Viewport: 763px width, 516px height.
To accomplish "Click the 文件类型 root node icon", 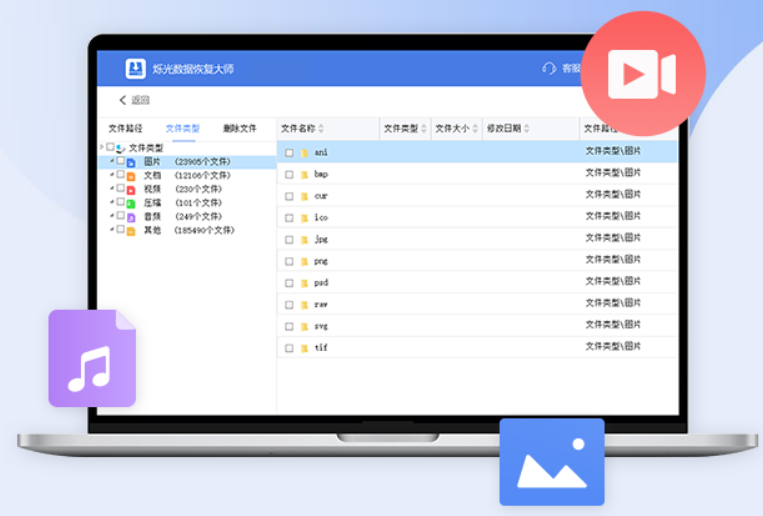I will [121, 148].
